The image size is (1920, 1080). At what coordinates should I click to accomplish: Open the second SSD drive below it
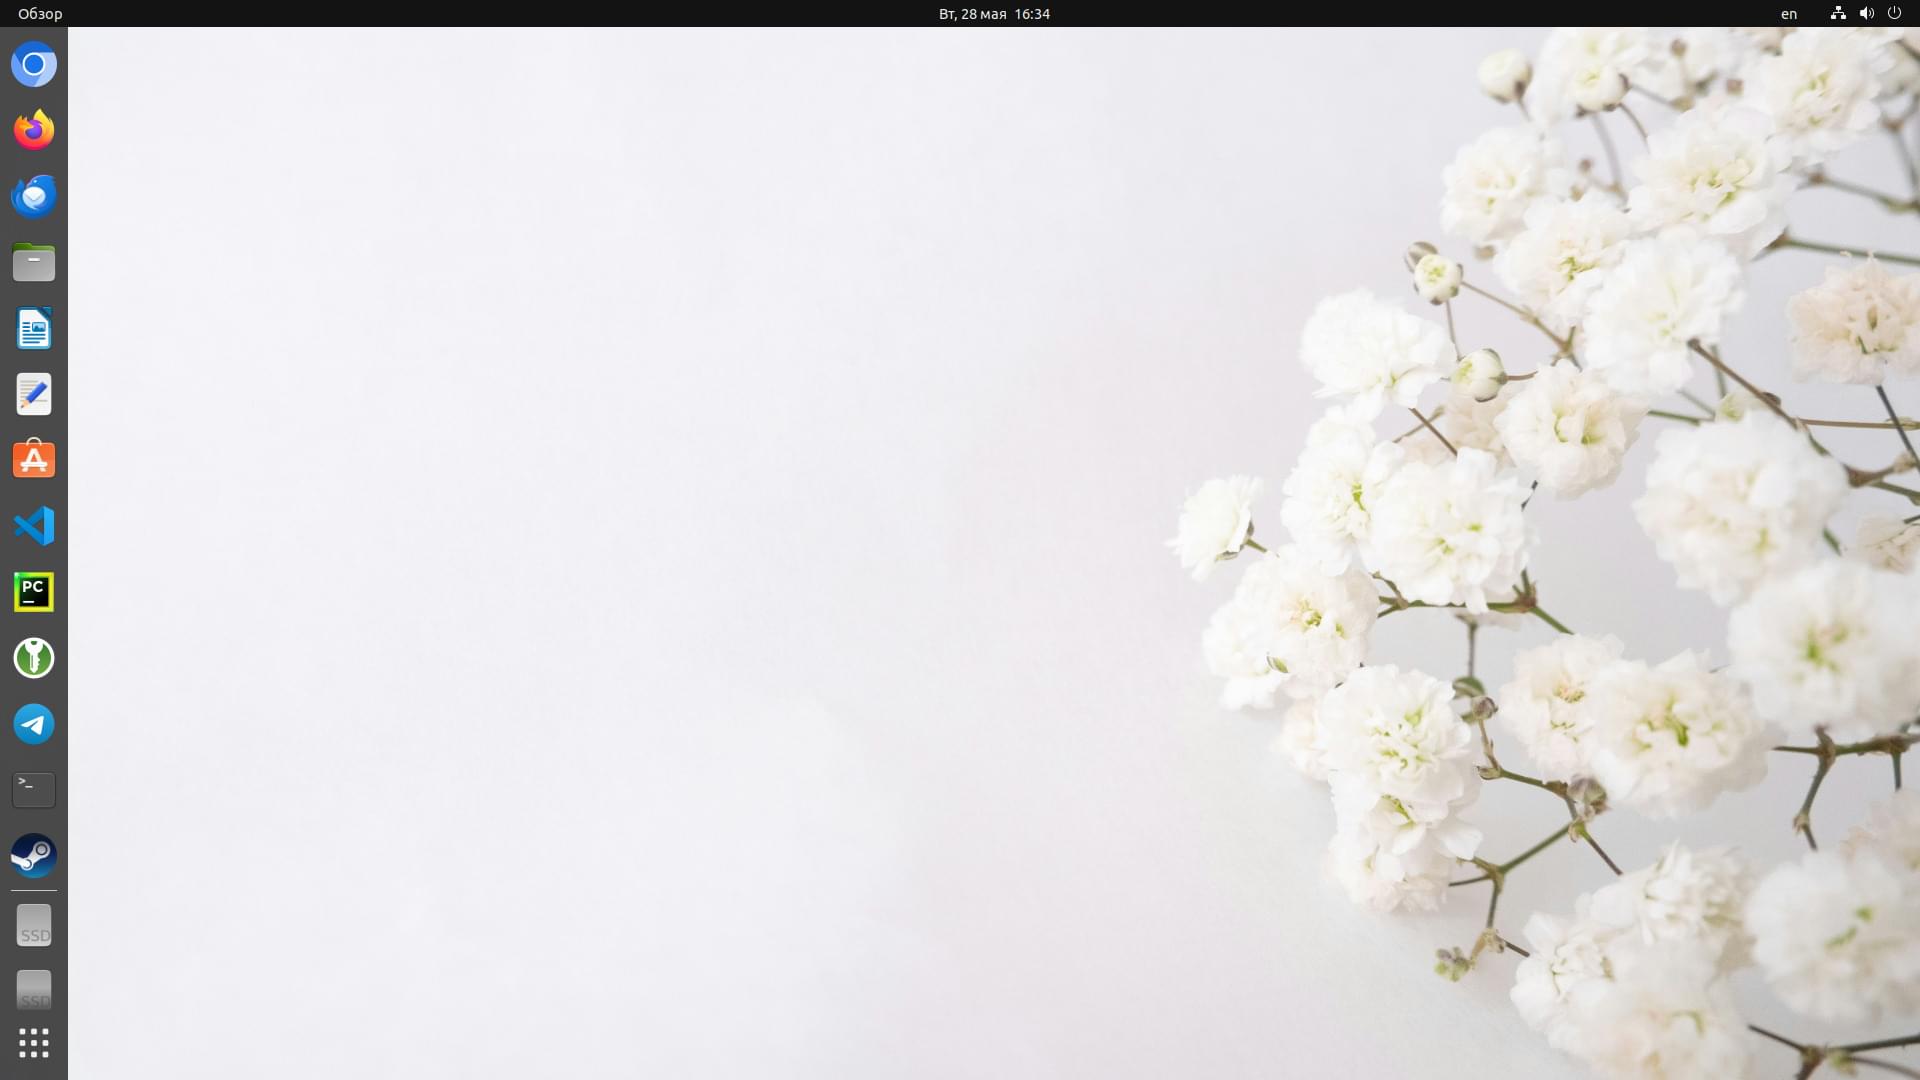(x=34, y=990)
